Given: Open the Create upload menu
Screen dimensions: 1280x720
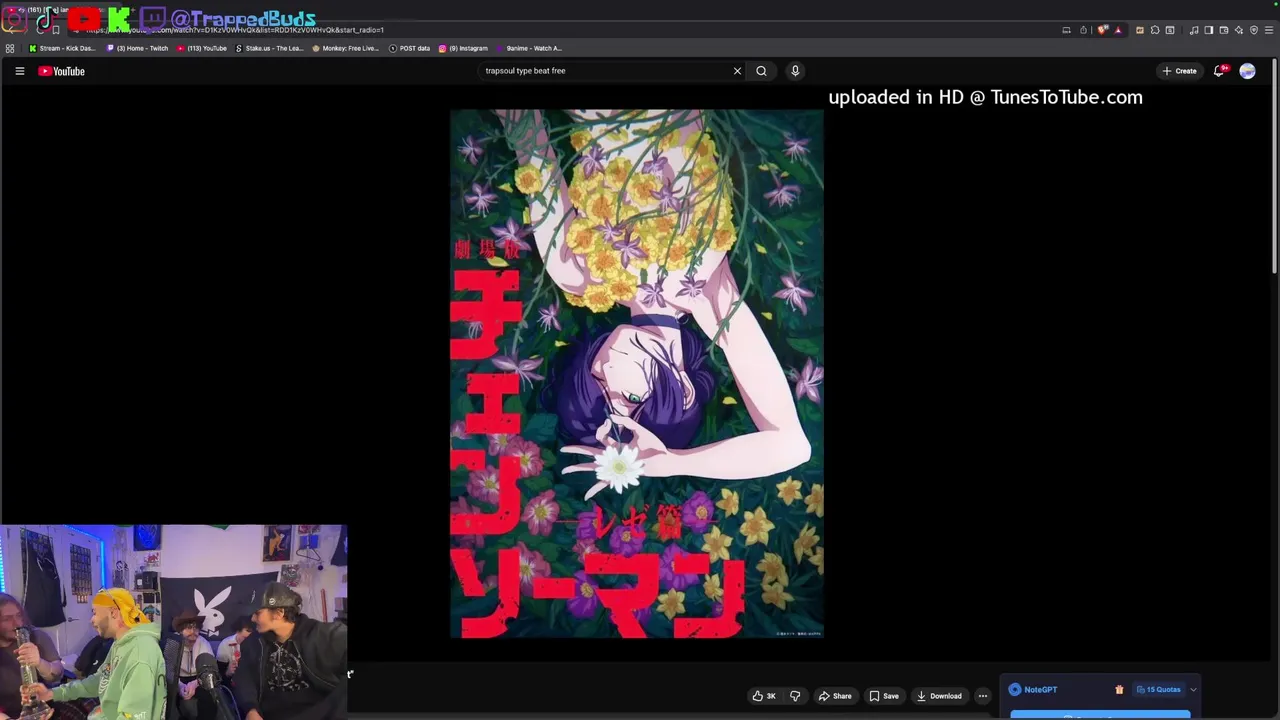Looking at the screenshot, I should [x=1179, y=71].
